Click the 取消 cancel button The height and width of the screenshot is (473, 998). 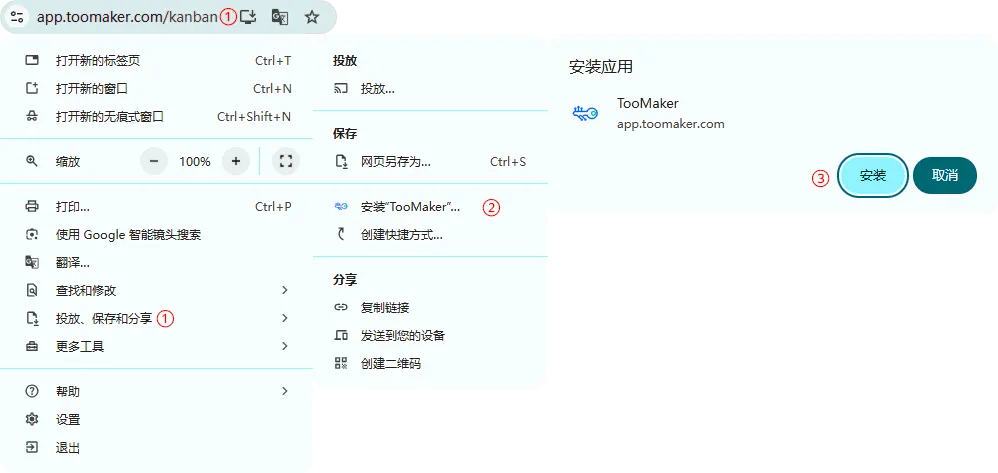tap(945, 176)
